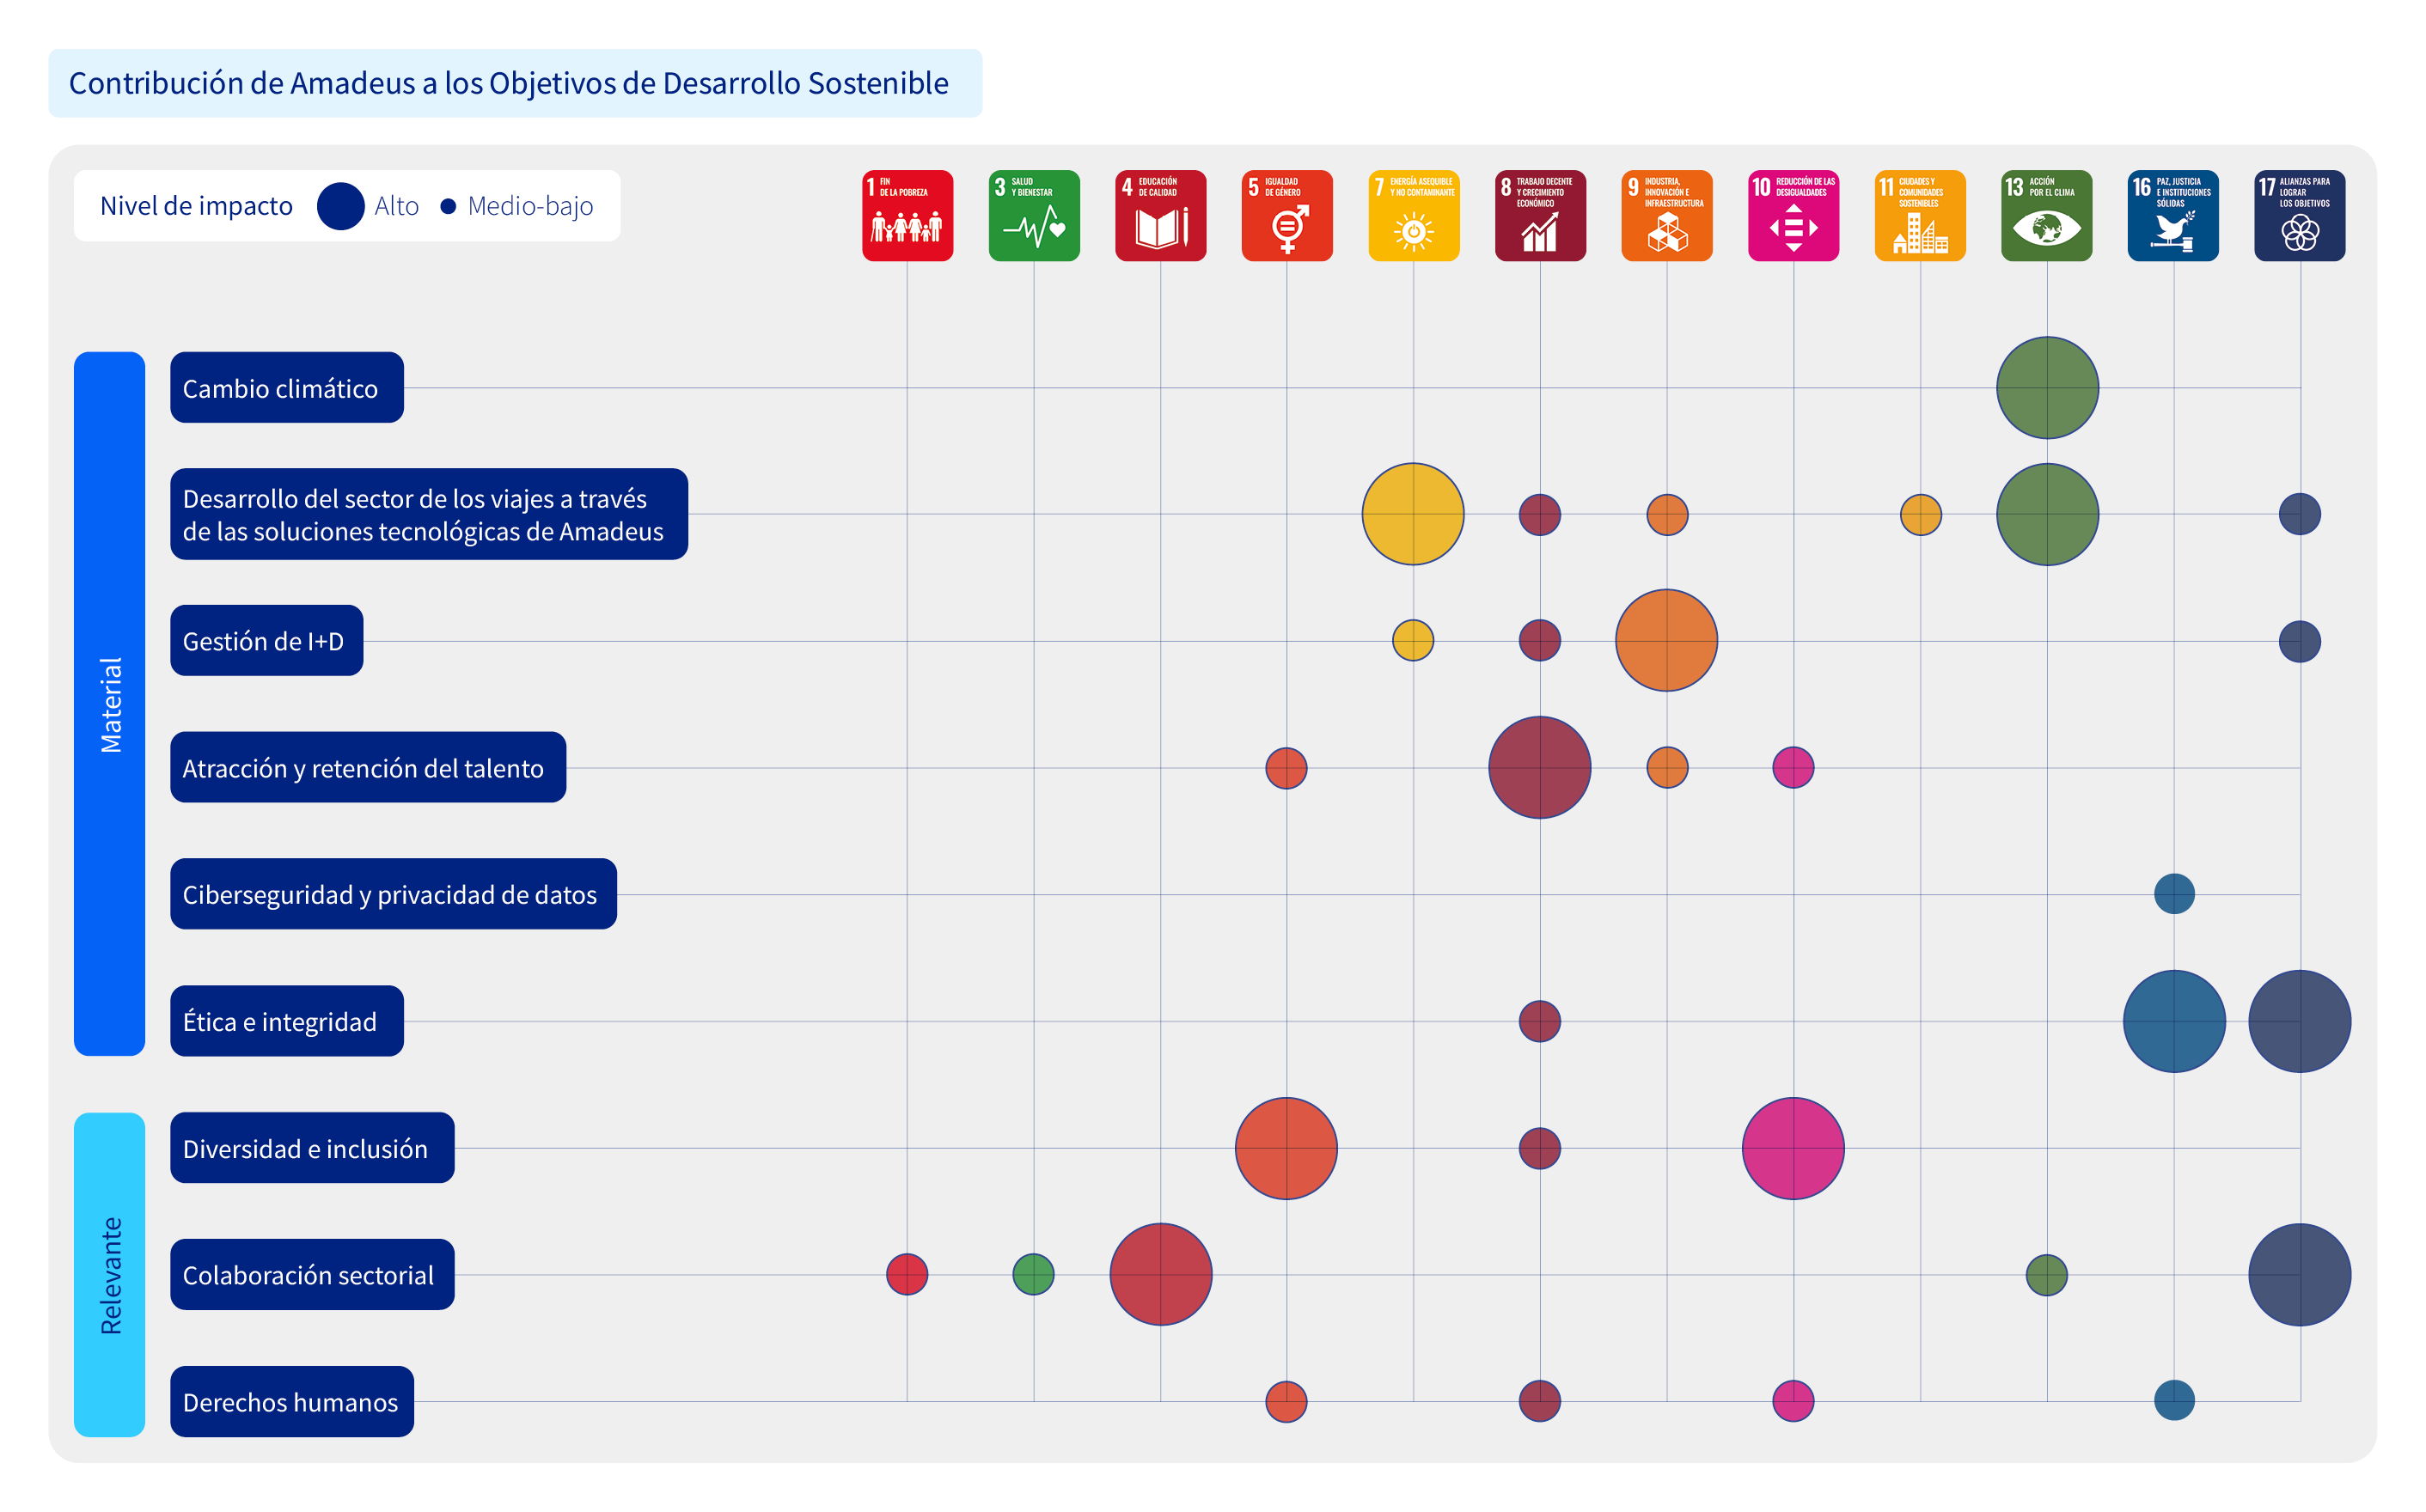The image size is (2426, 1512).
Task: Select Ciberseguridad y privacidad de datos label
Action: (x=393, y=894)
